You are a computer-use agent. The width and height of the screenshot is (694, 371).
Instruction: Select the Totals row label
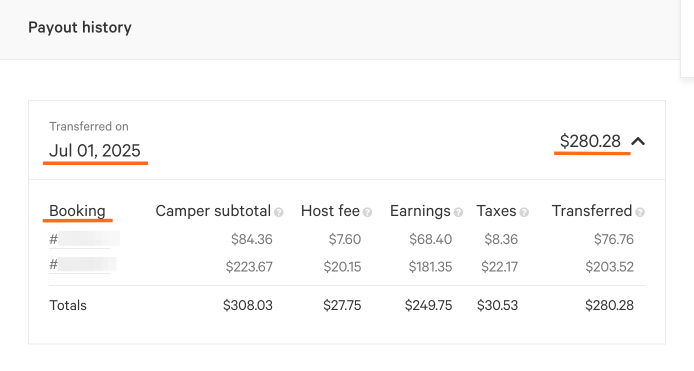68,305
